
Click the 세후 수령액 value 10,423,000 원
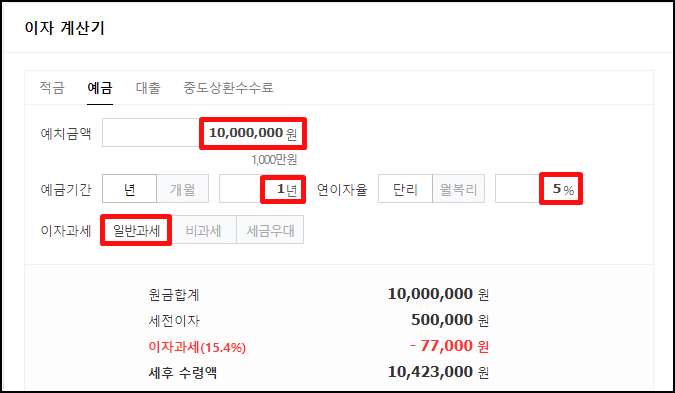point(438,371)
